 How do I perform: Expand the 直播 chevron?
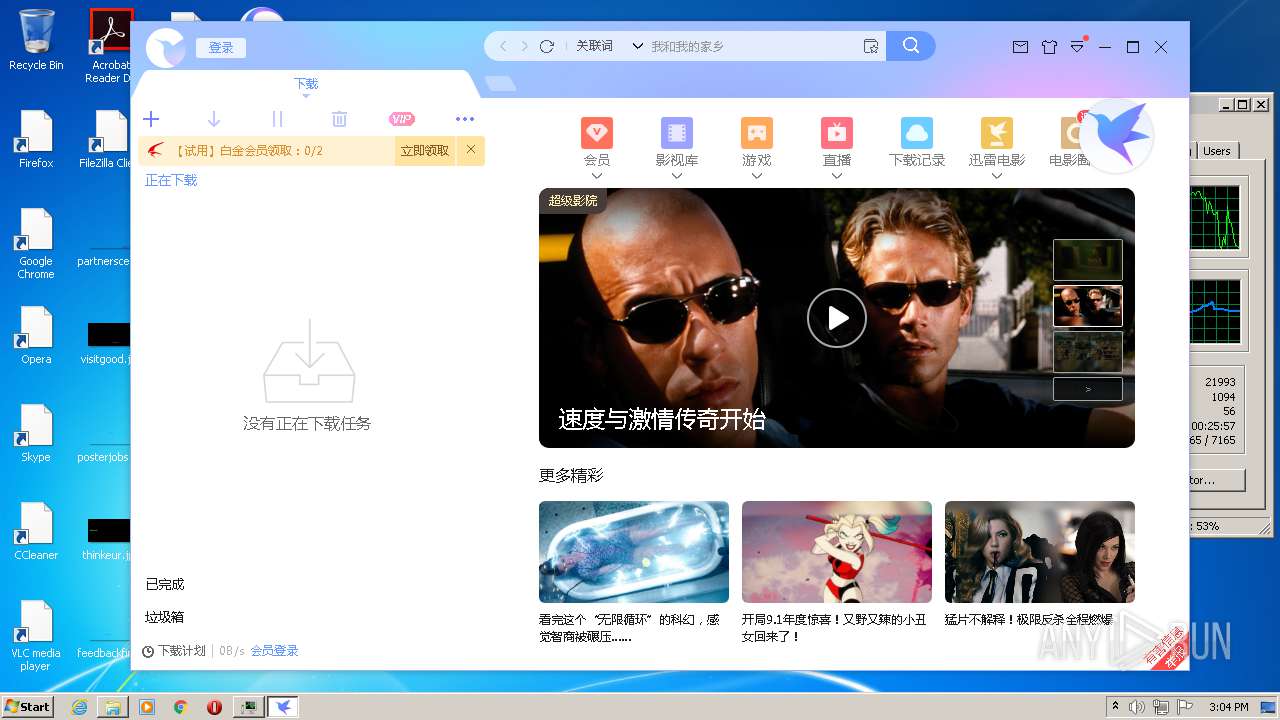coord(837,176)
